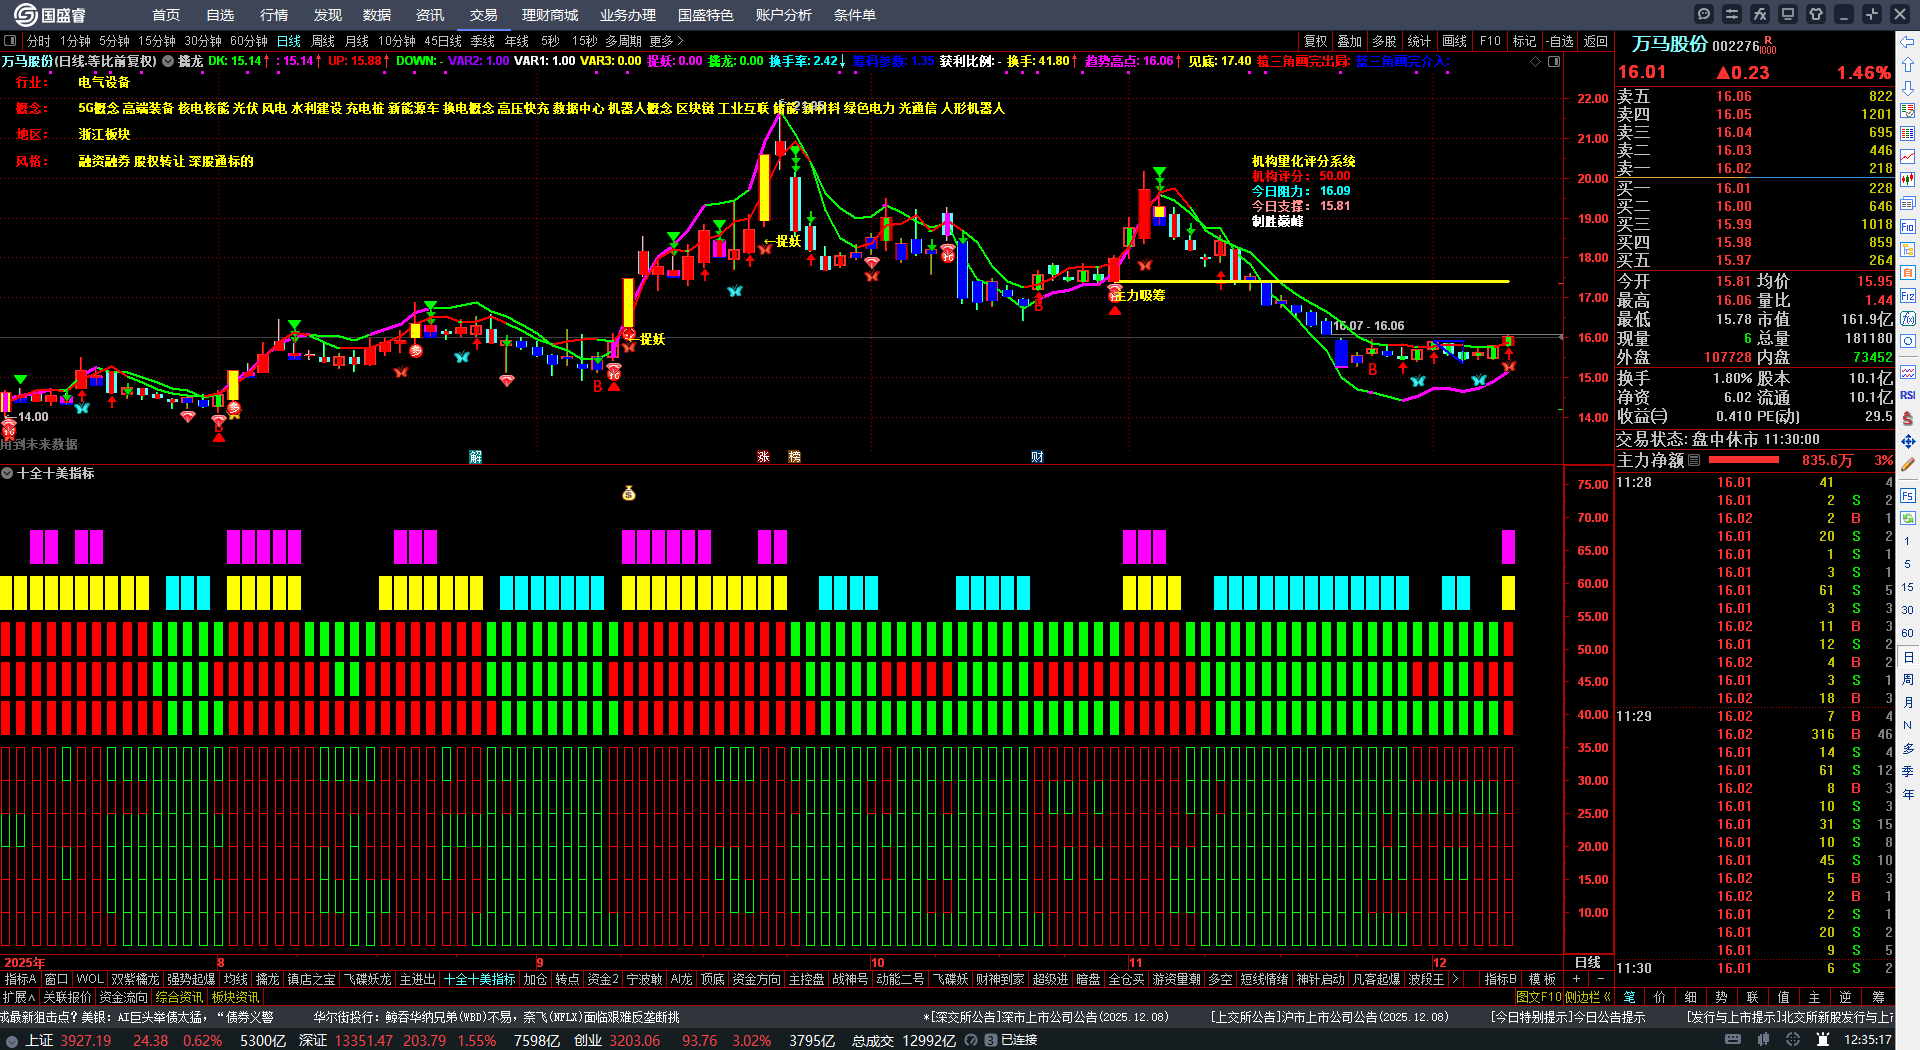Expand the 自选 watchlist option in chart toolbar

[x=1560, y=41]
